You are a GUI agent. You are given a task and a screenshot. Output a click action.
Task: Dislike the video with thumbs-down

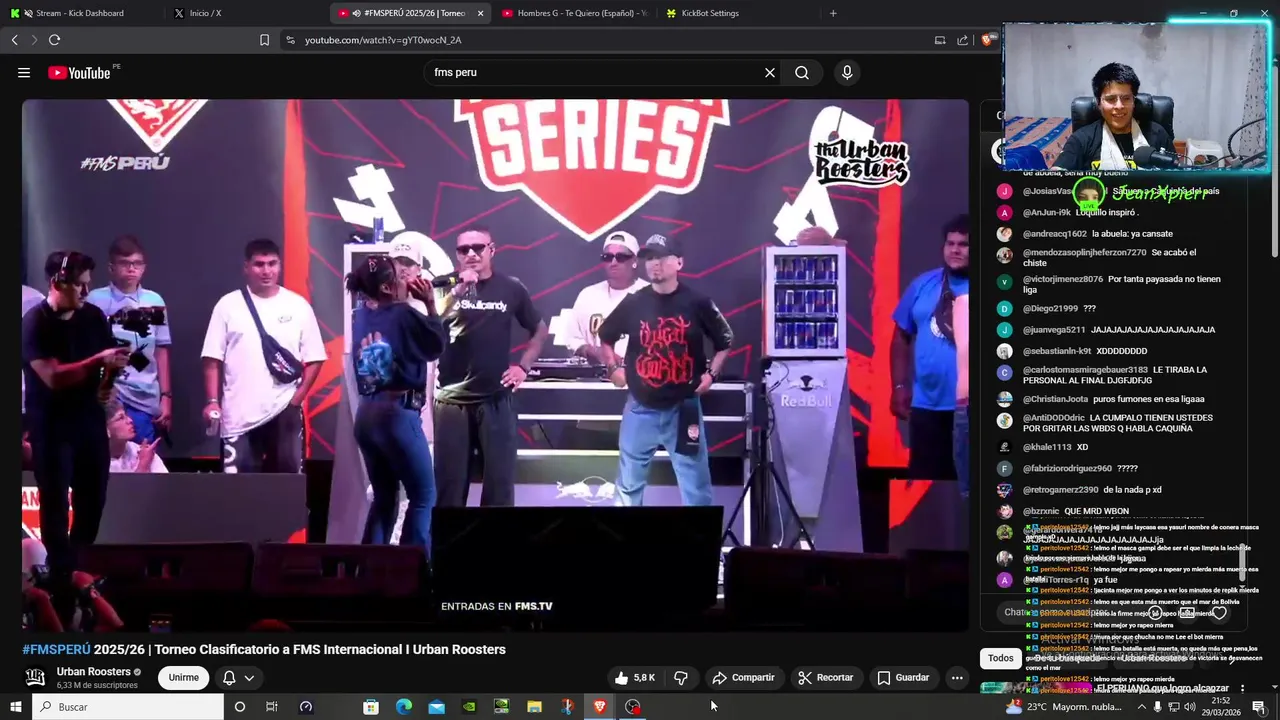[681, 678]
